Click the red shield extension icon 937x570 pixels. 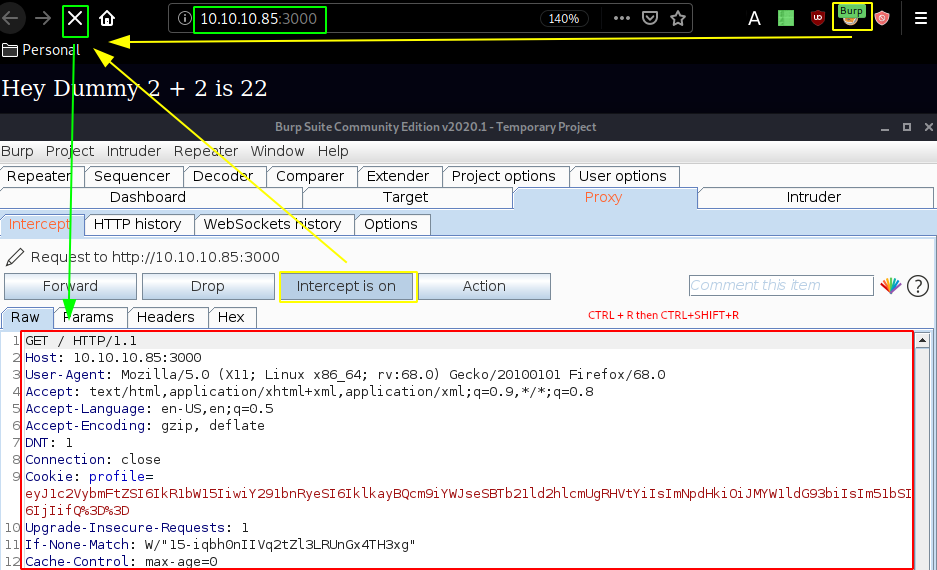pyautogui.click(x=882, y=19)
